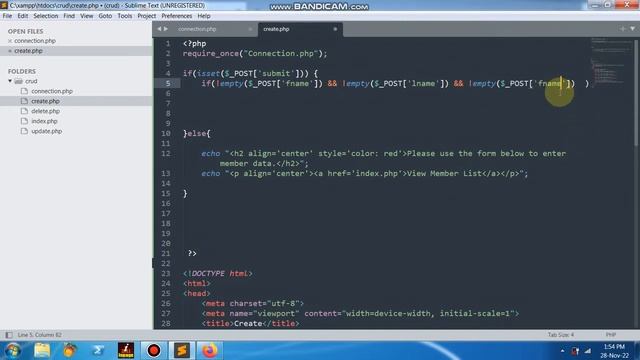Open update.php in crud folder

(47, 131)
